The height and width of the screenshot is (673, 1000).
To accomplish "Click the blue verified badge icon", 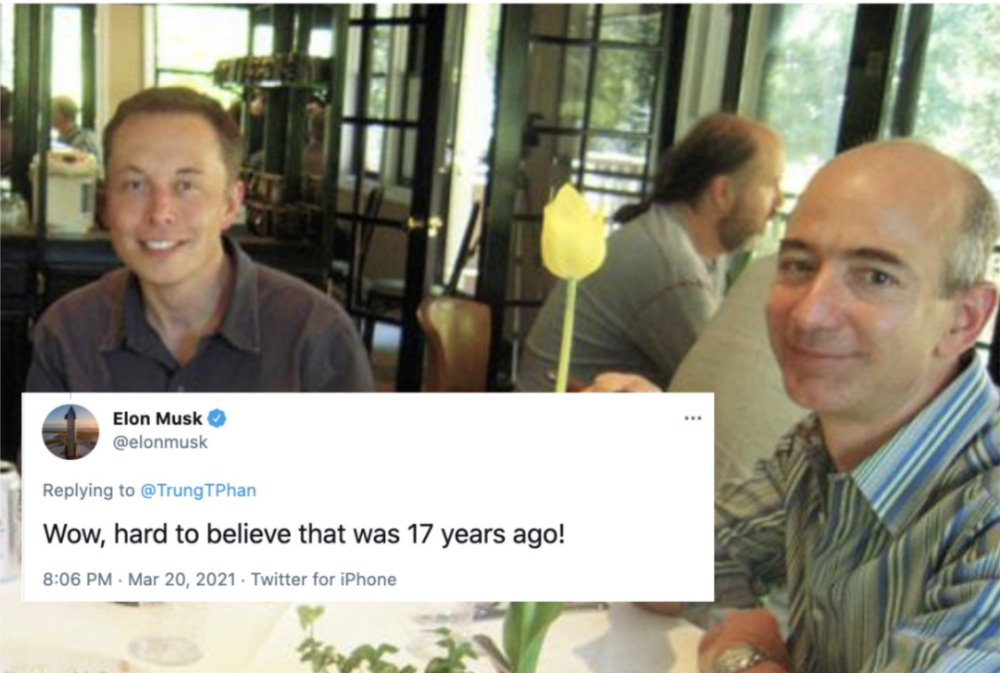I will (x=217, y=418).
